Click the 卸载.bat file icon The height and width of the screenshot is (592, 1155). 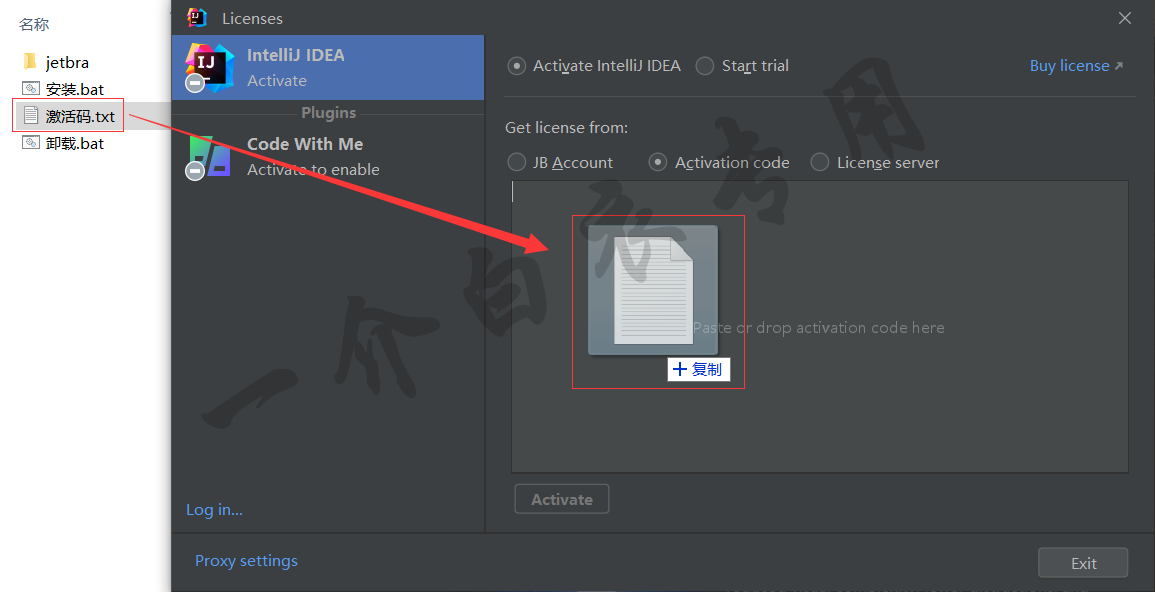[x=30, y=142]
